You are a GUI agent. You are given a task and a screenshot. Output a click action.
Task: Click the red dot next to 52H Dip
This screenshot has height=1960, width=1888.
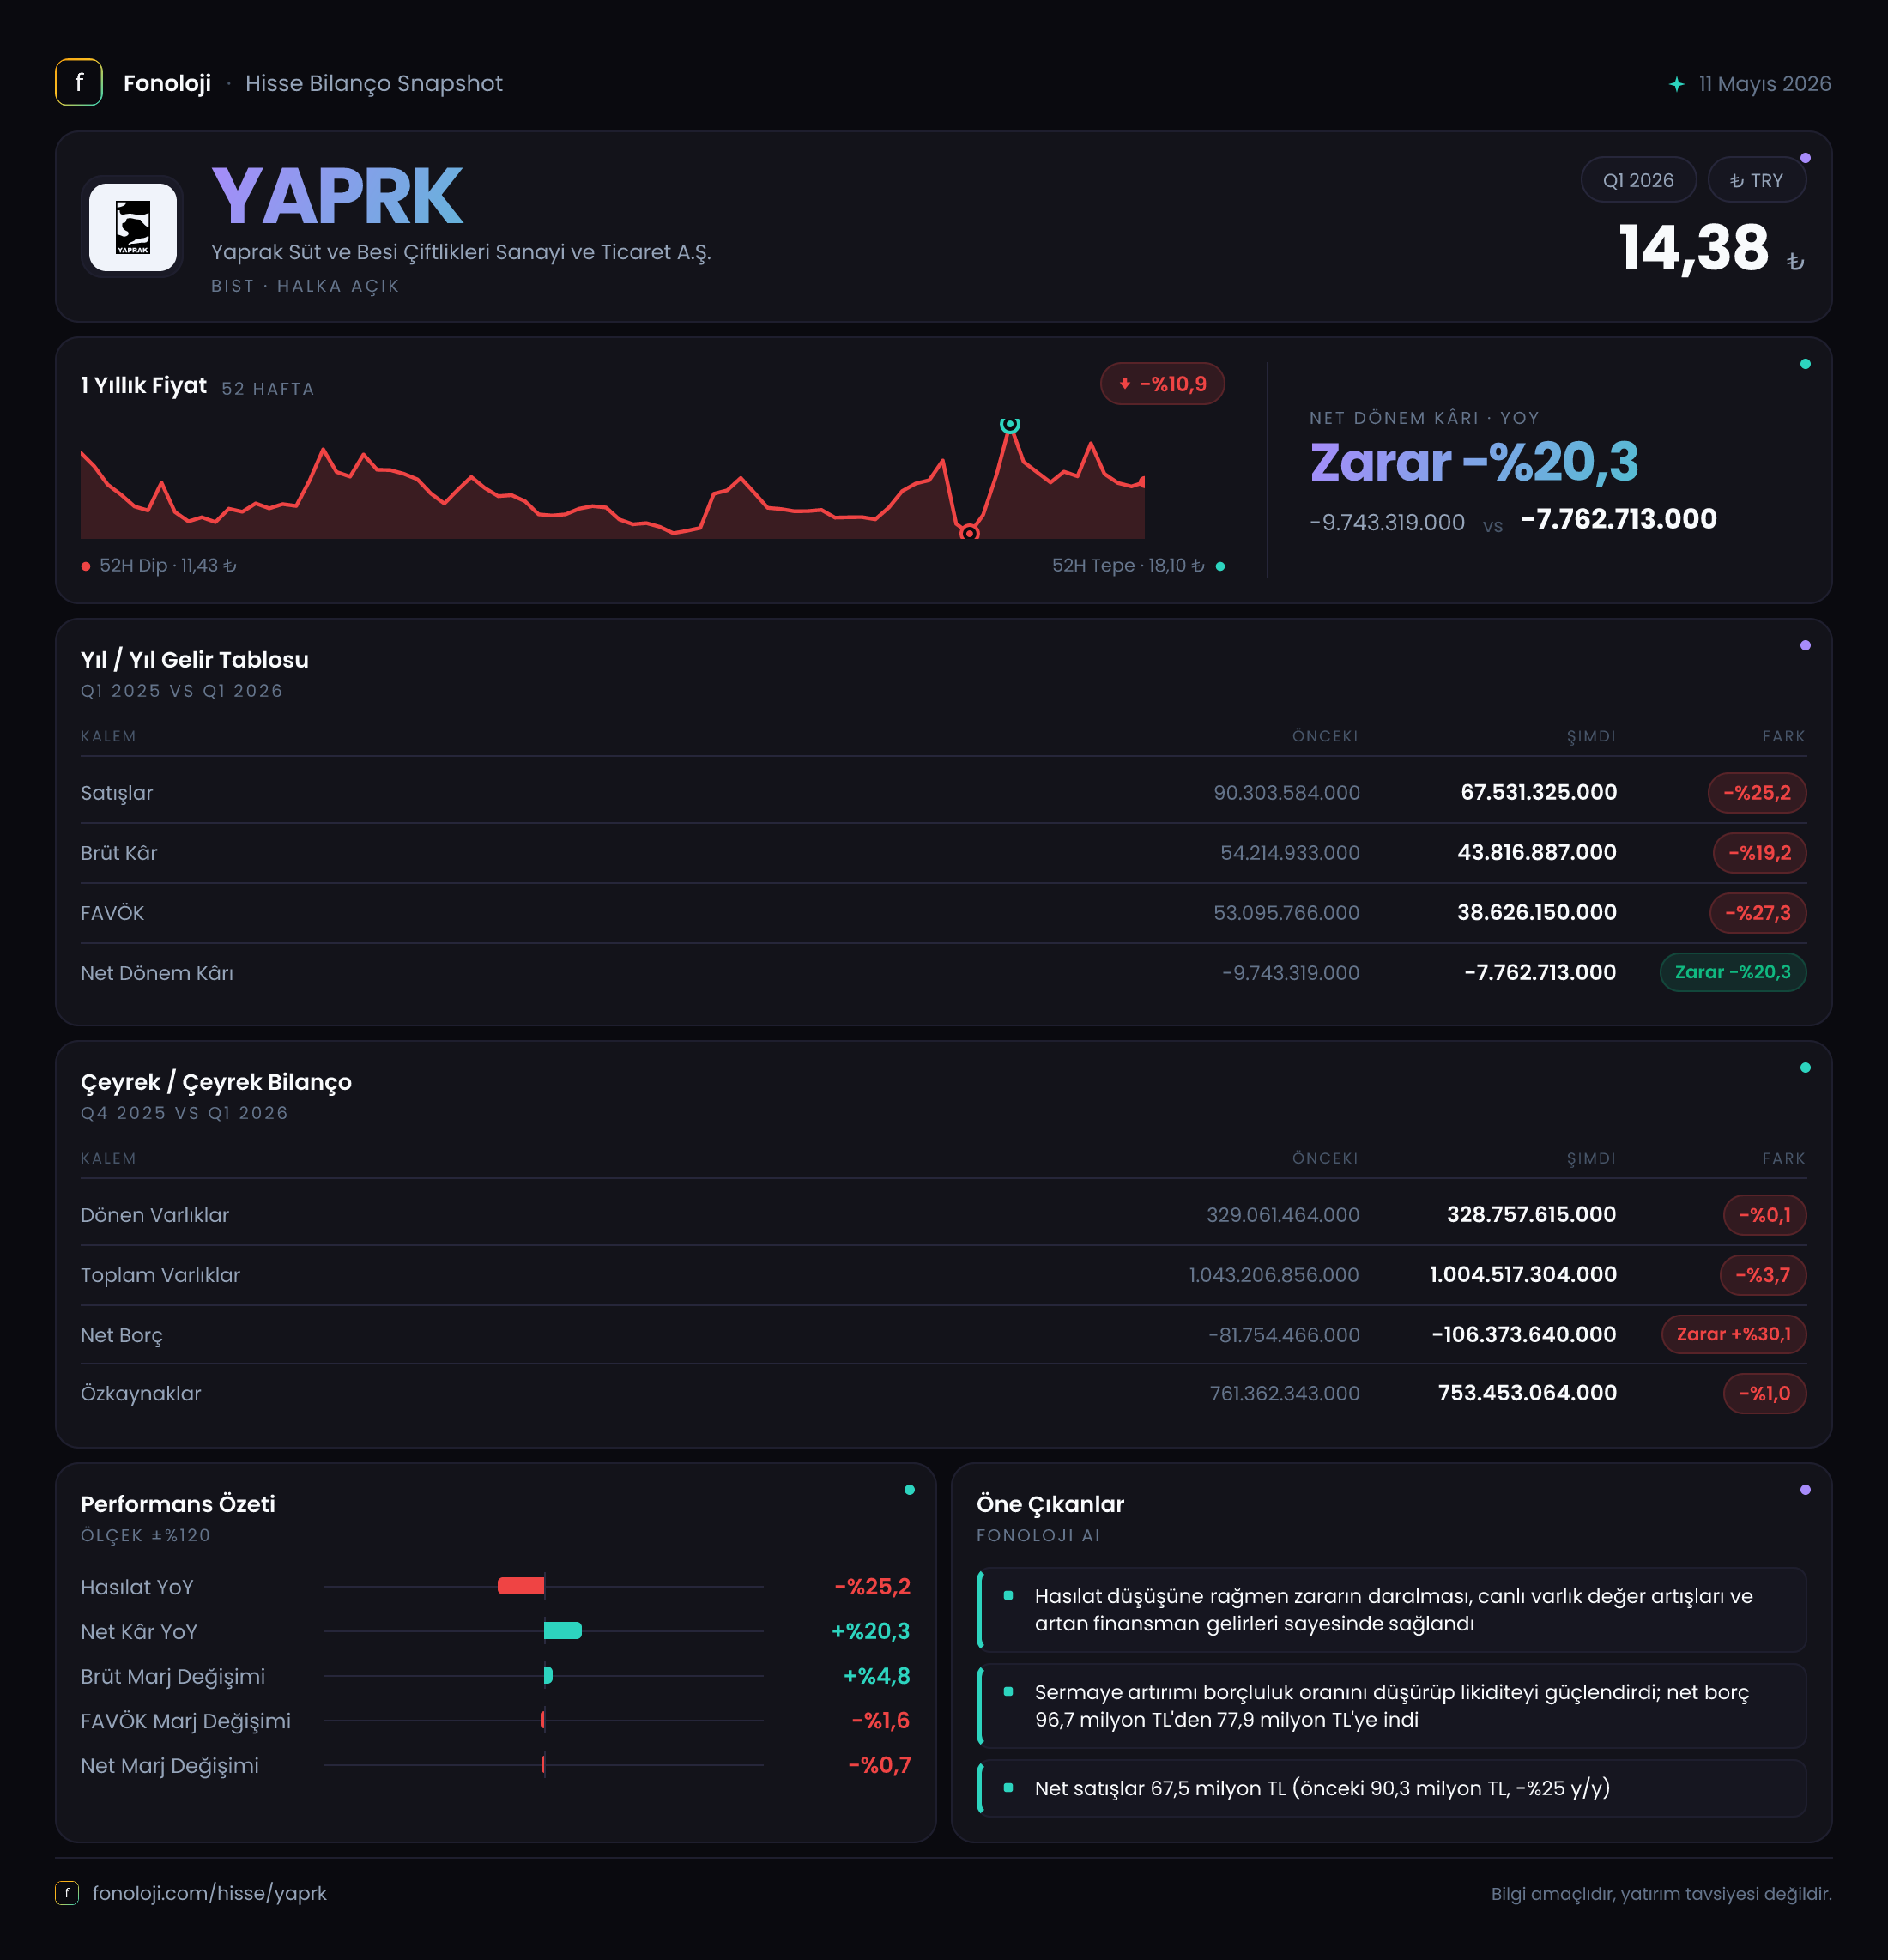[86, 567]
